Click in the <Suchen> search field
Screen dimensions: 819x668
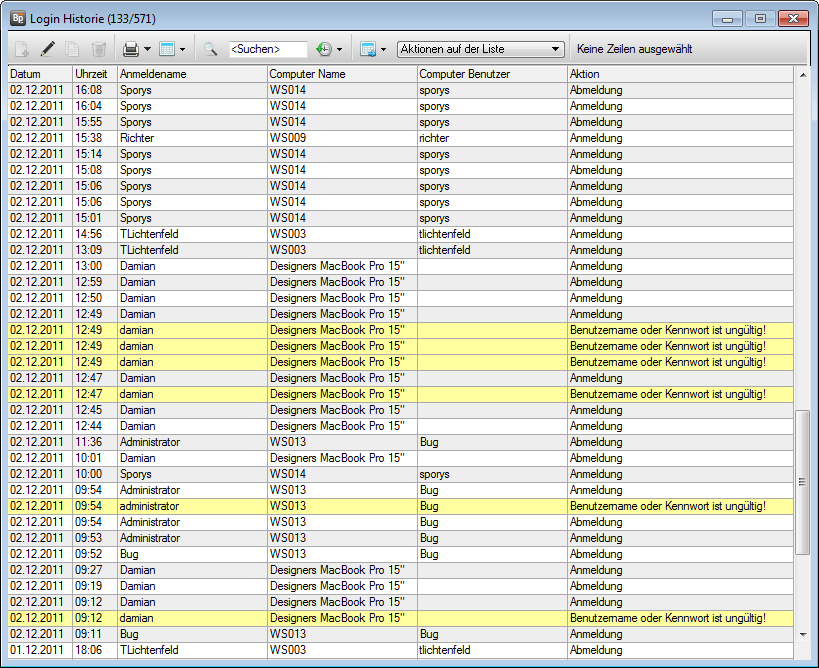tap(267, 49)
